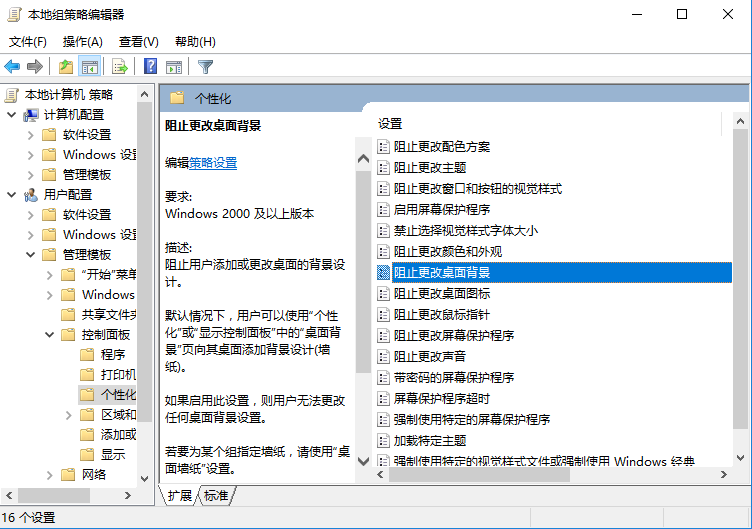
Task: Click the 屏幕保护程序超时 policy icon
Action: [x=383, y=399]
